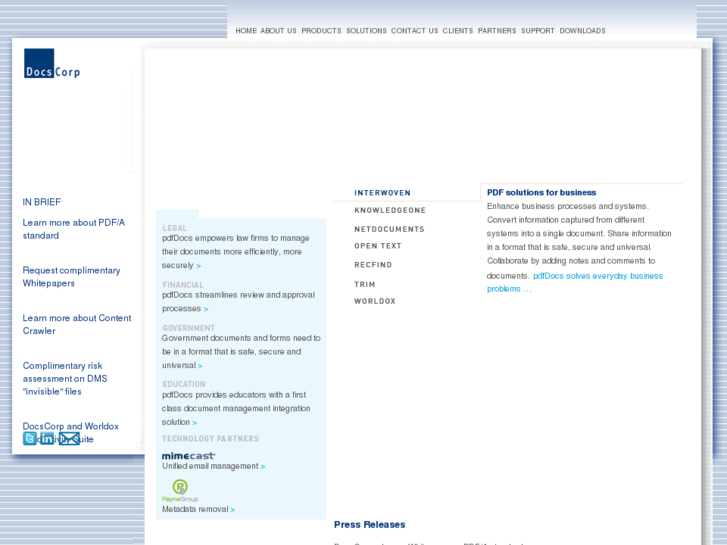The image size is (727, 545).
Task: Open 'Learn more about PDF/A standard' link
Action: point(74,229)
